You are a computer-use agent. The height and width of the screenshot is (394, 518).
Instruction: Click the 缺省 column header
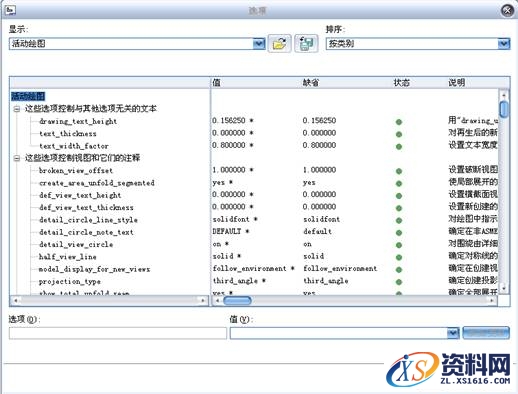coord(311,83)
